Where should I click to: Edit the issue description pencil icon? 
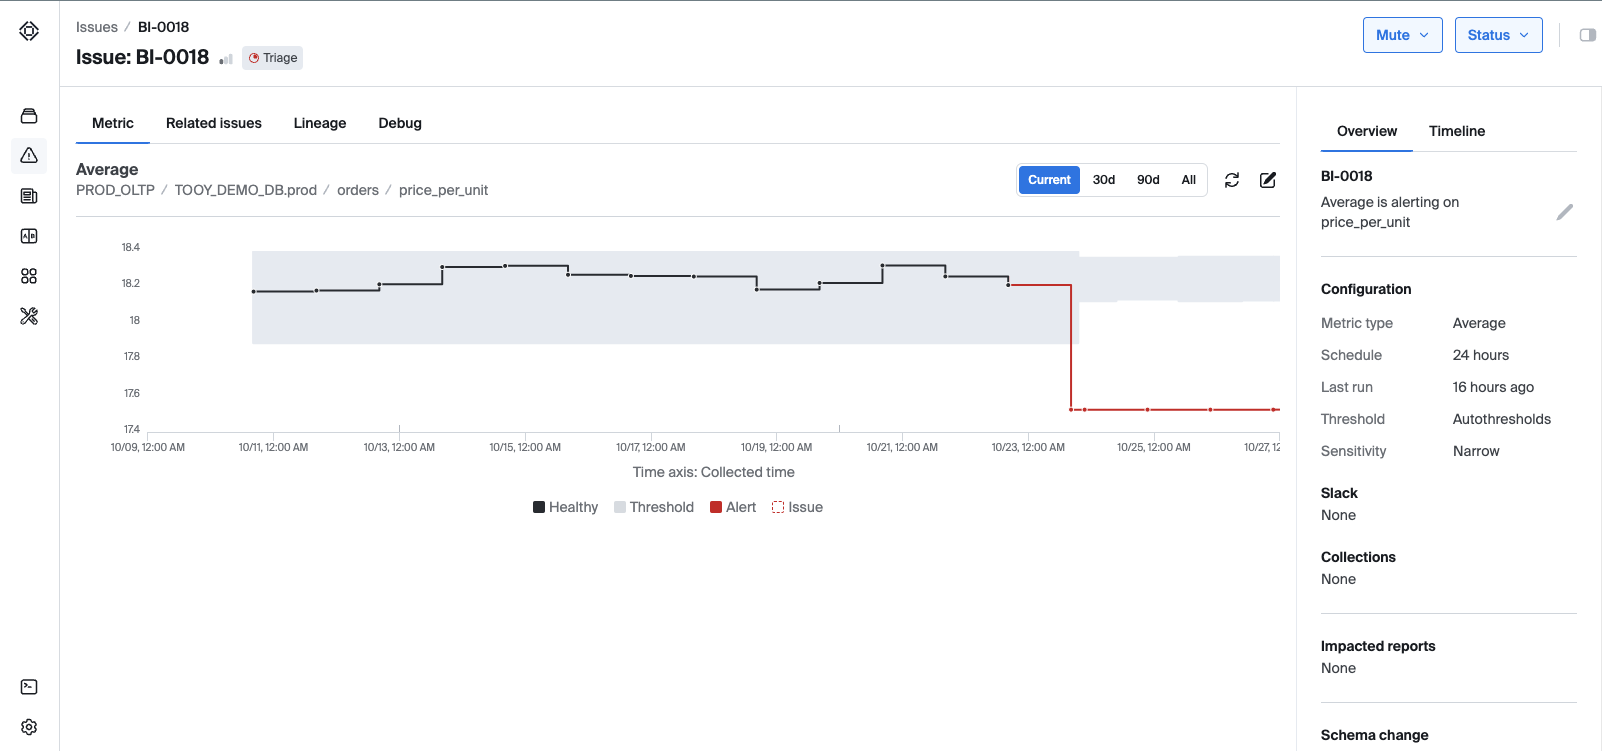[x=1565, y=212]
